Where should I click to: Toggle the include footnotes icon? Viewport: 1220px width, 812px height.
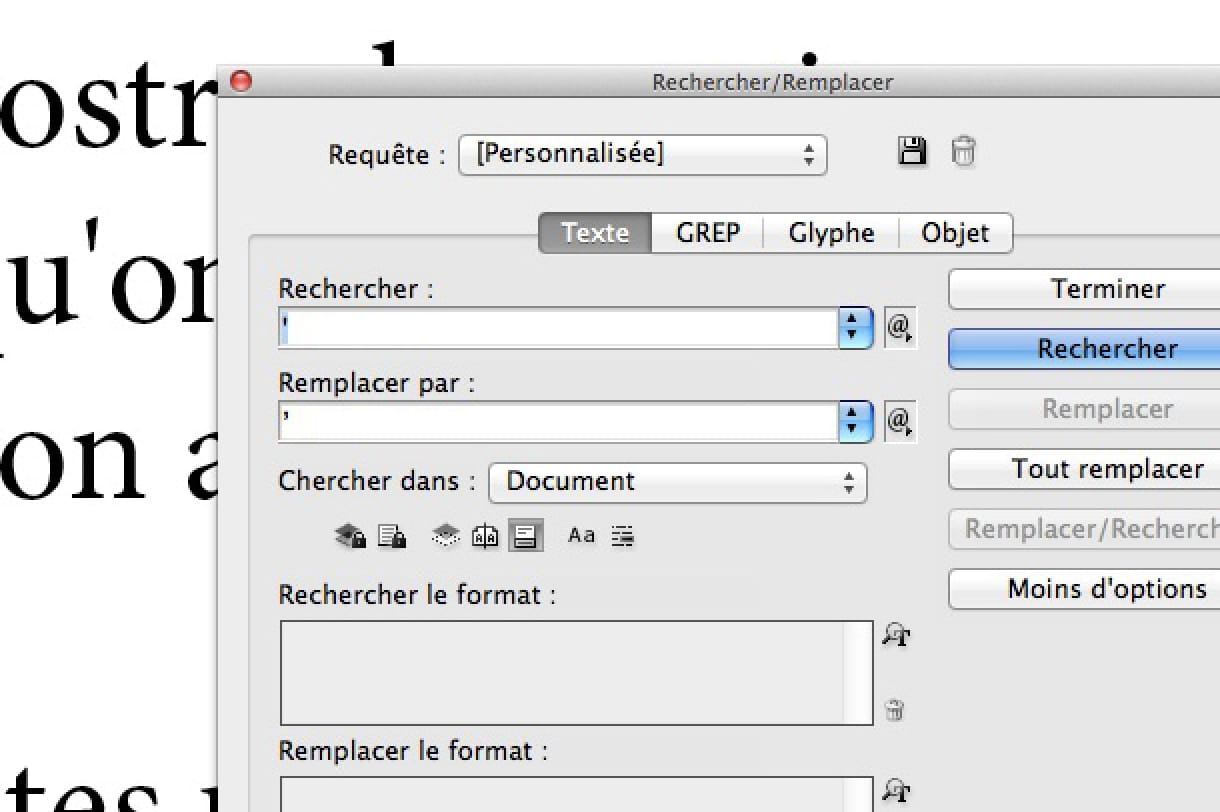click(x=525, y=536)
